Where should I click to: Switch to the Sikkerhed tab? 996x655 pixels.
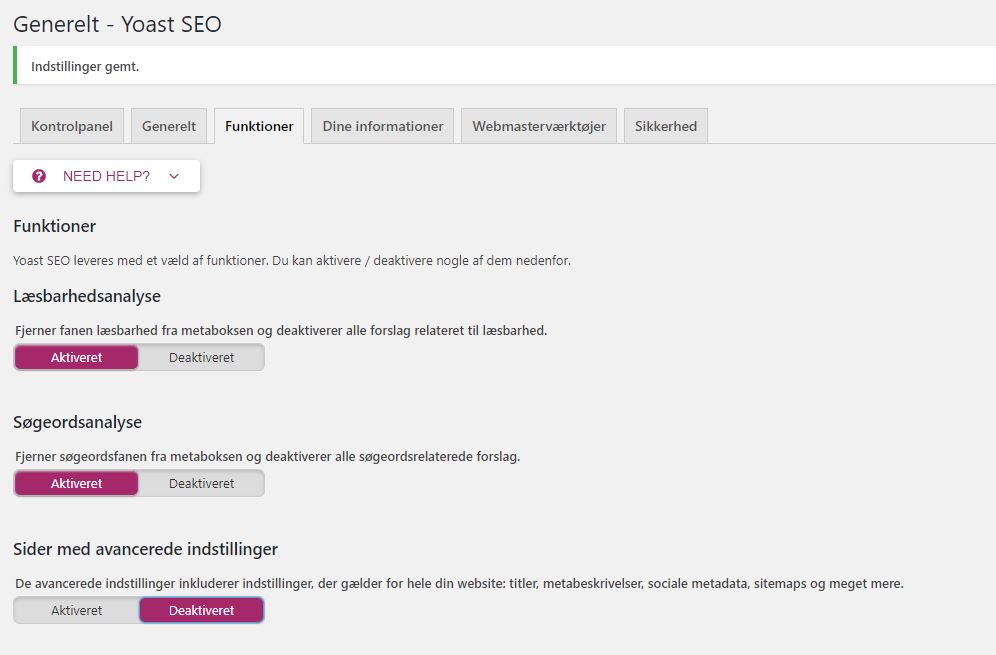[666, 126]
